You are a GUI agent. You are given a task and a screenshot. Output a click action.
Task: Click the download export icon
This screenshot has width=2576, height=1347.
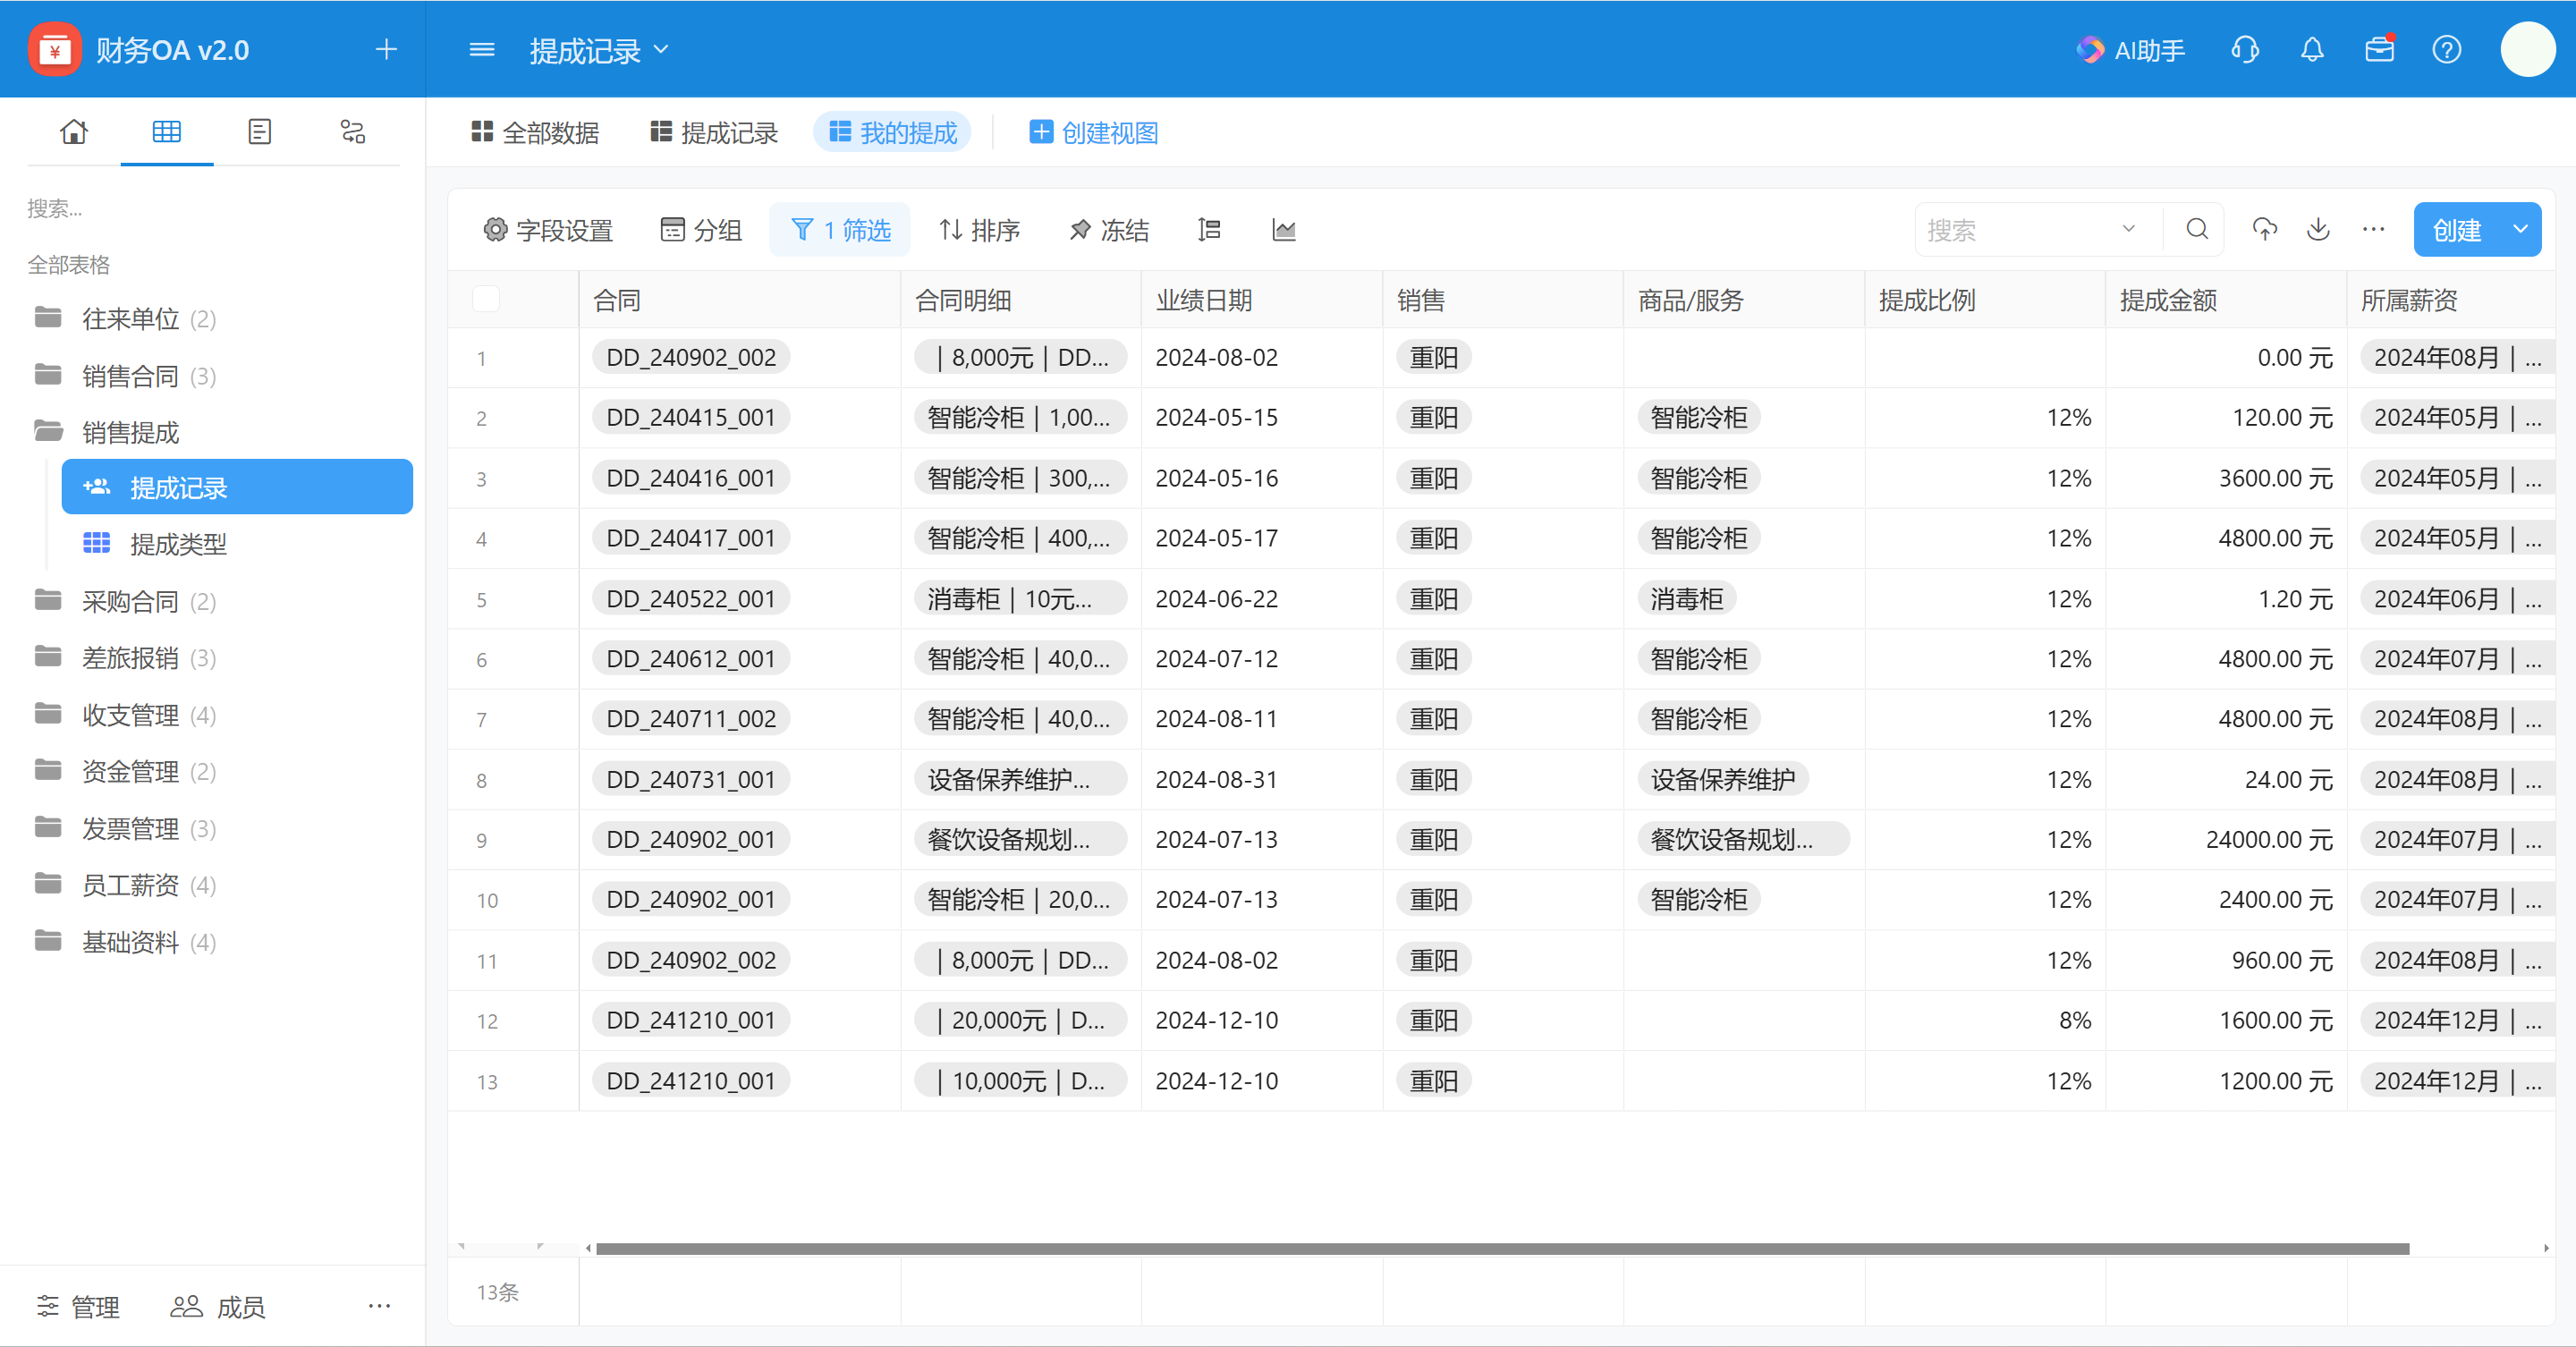point(2319,229)
